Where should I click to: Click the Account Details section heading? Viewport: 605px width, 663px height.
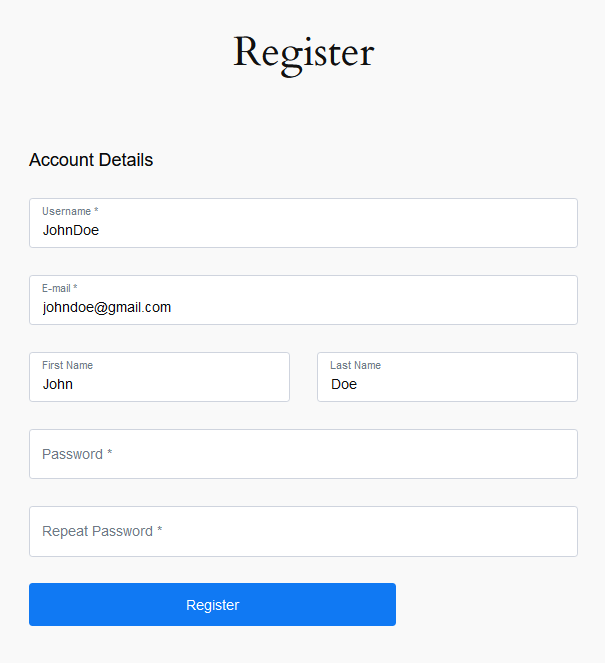[x=91, y=160]
